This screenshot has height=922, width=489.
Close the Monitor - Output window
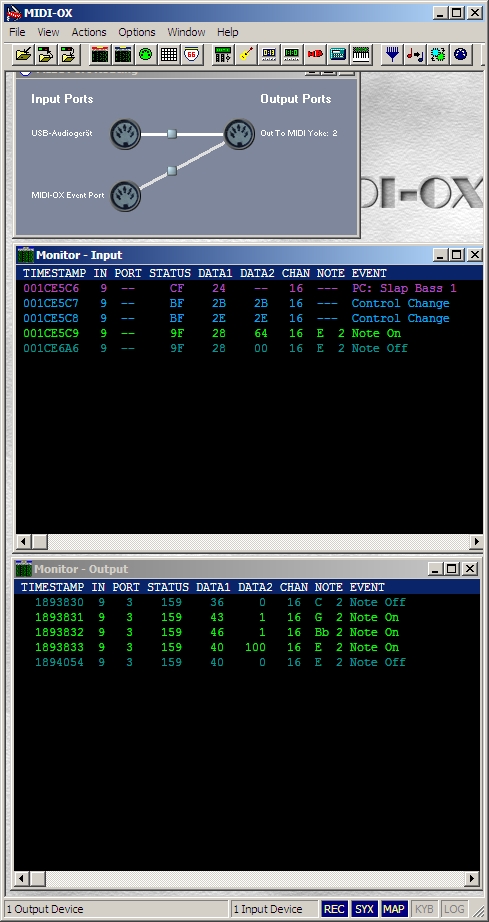coord(470,569)
